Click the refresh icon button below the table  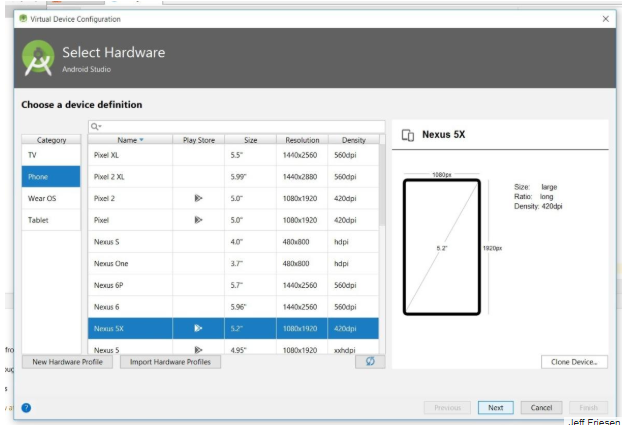tap(370, 362)
